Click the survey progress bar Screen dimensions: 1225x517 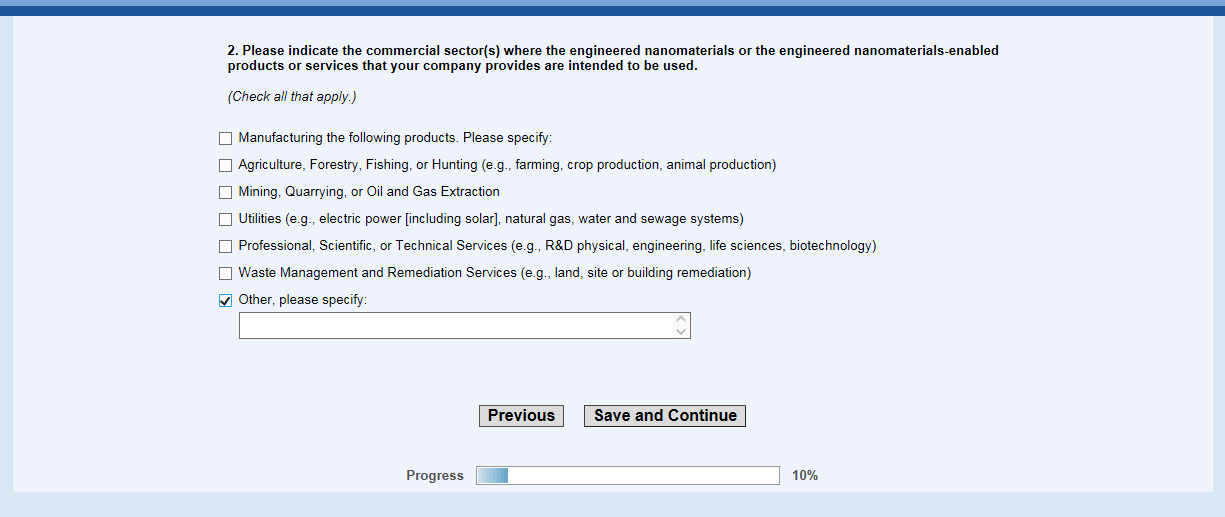pos(627,476)
